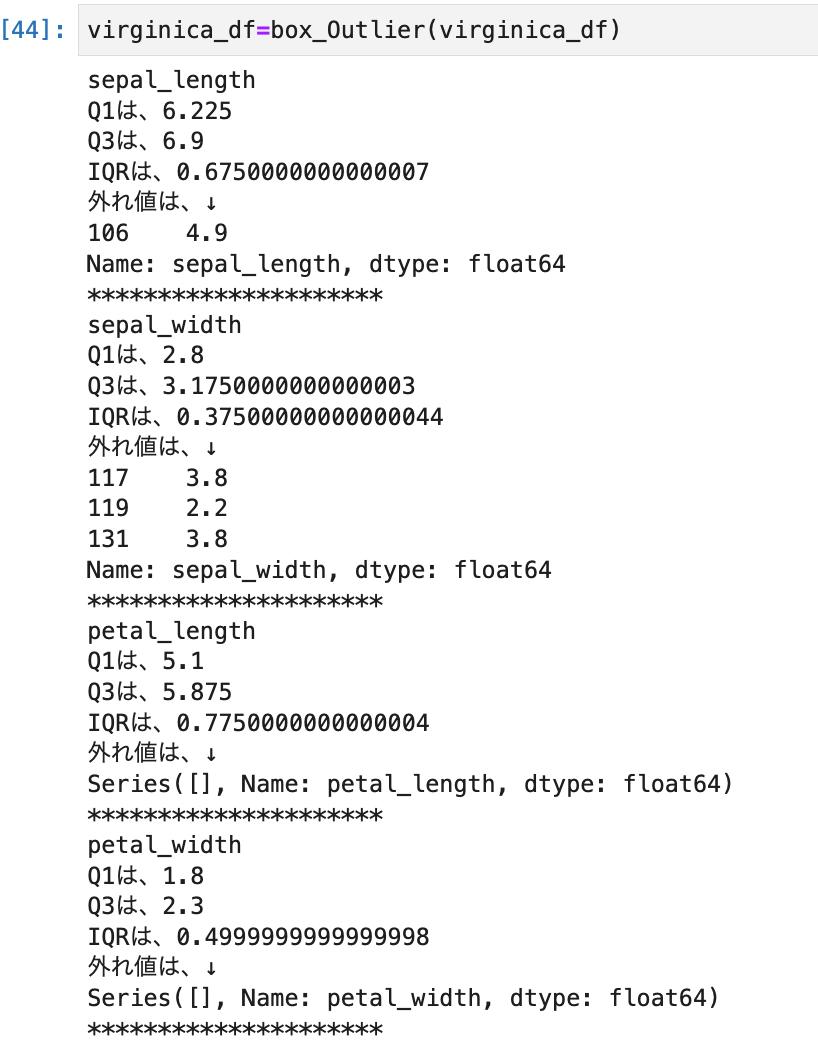818x1058 pixels.
Task: Click the Q1 value 6.225 line
Action: pos(159,111)
